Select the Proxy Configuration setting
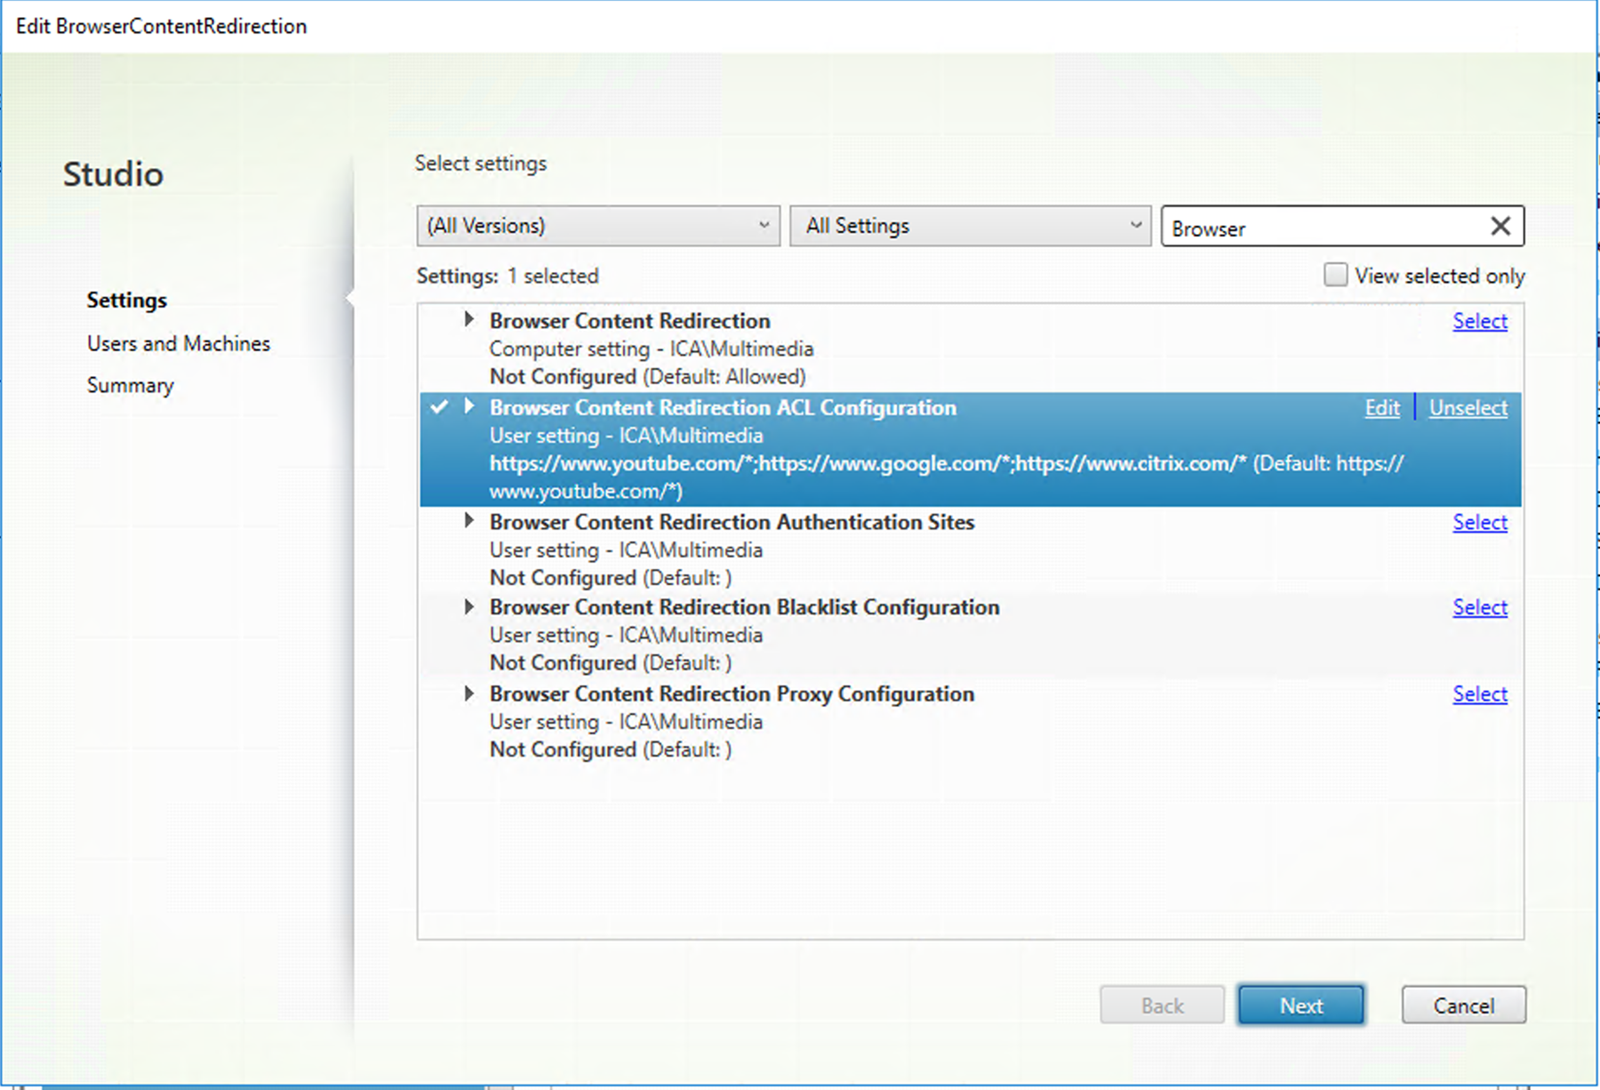1600x1090 pixels. pos(1480,693)
